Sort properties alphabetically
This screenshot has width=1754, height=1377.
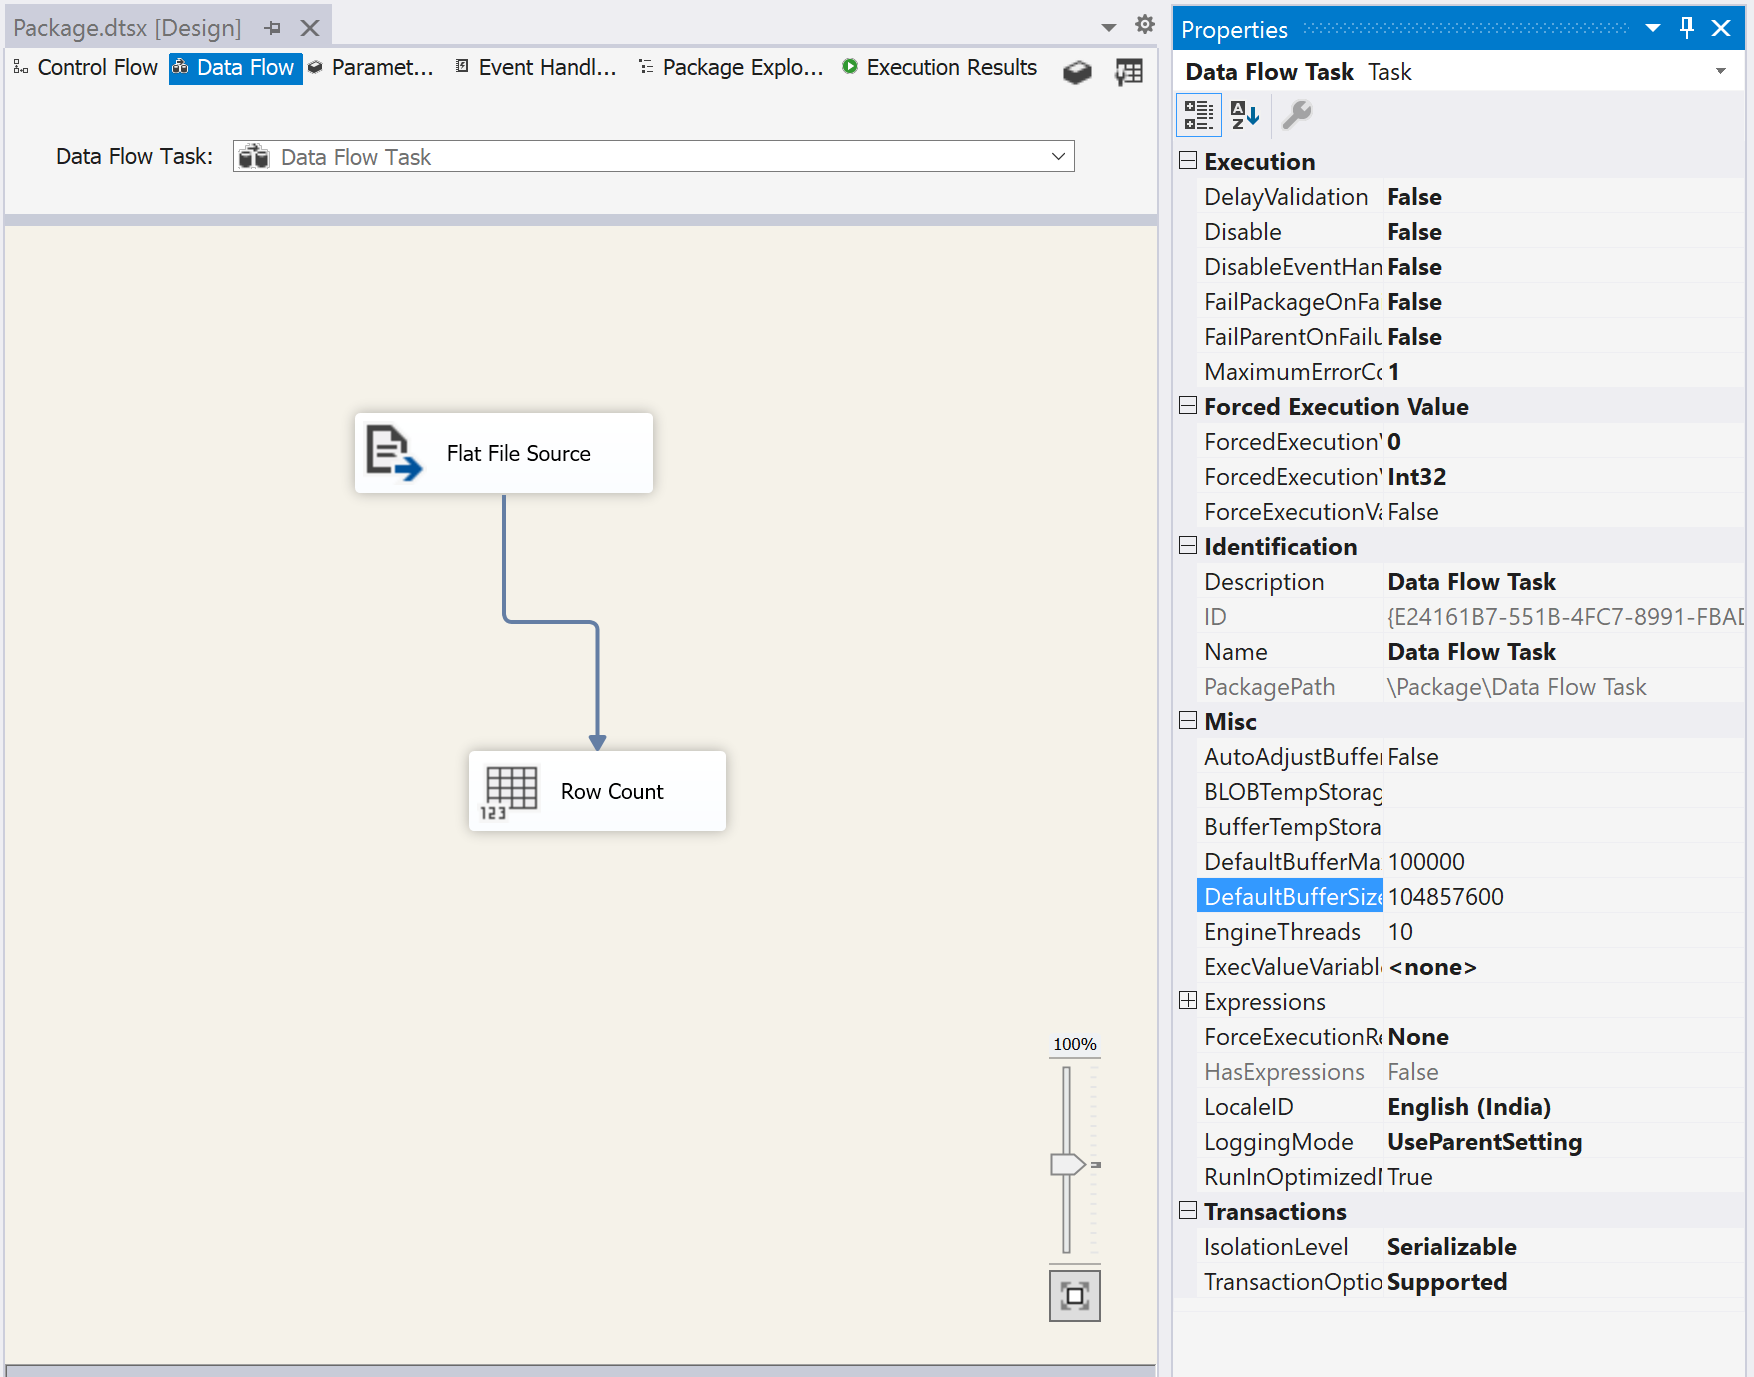point(1244,115)
